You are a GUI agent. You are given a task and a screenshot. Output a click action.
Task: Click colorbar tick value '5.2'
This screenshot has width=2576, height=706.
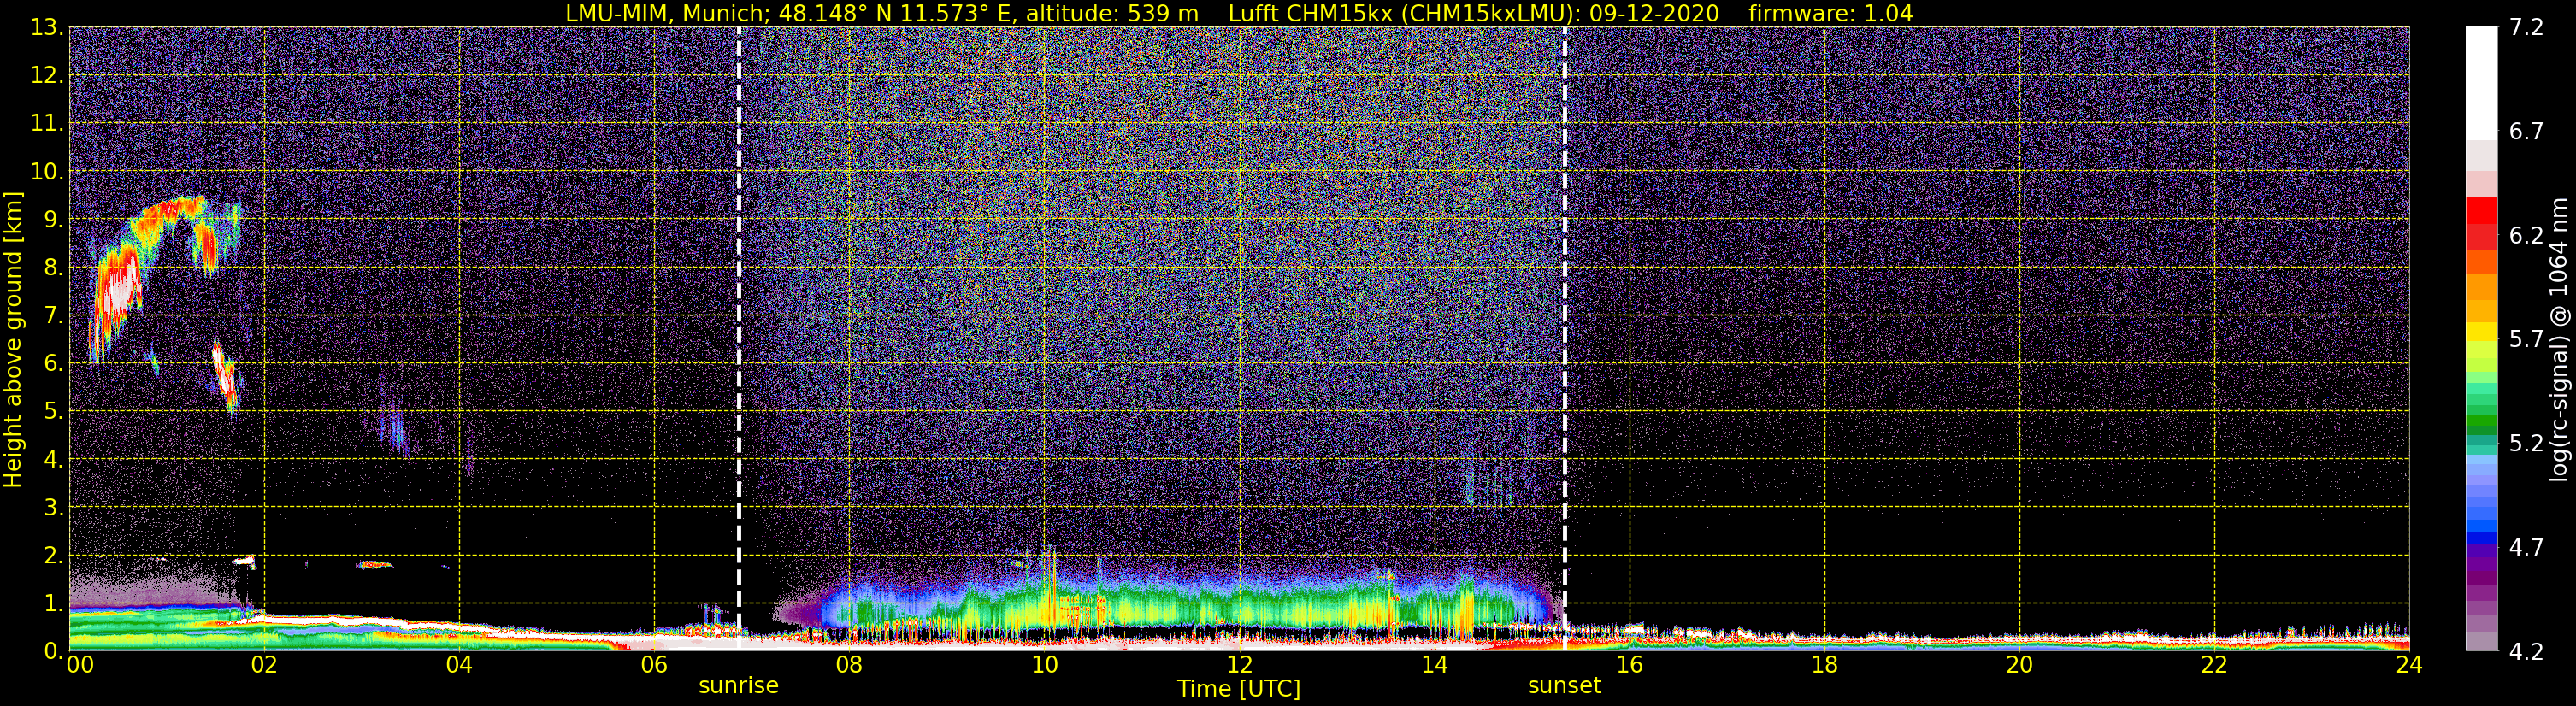click(x=2526, y=444)
